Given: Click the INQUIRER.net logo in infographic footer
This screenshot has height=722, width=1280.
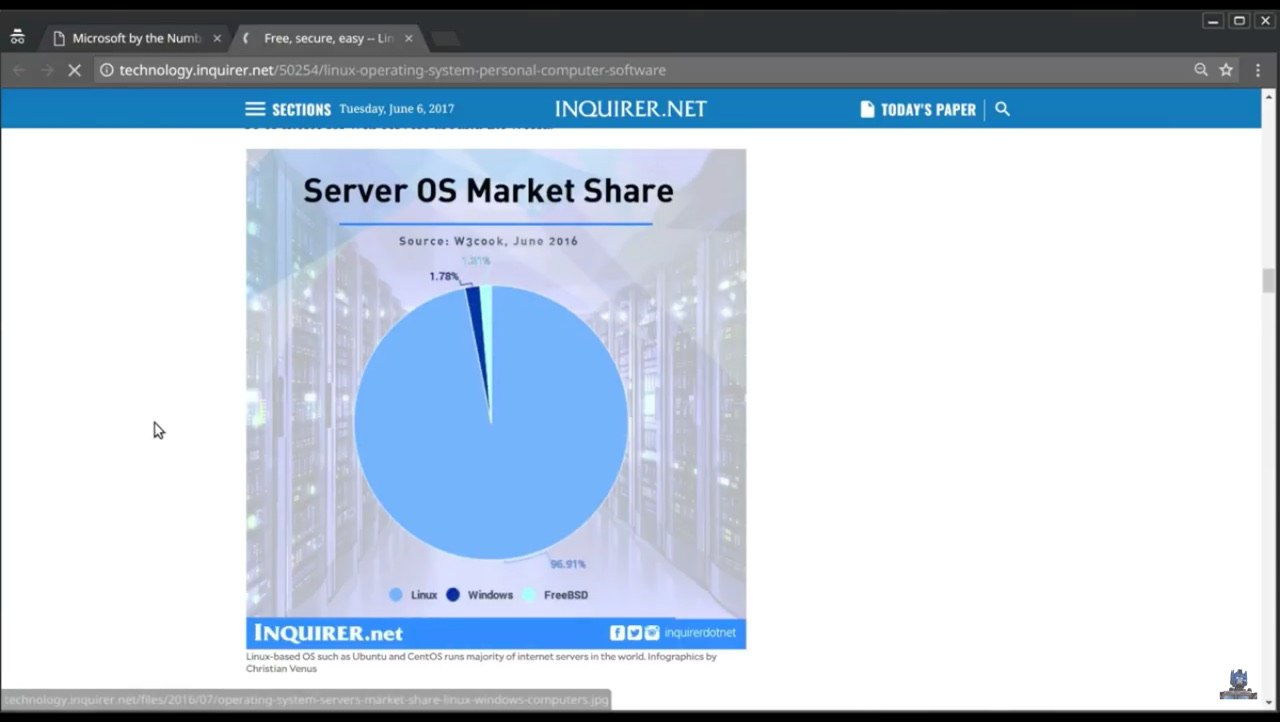Looking at the screenshot, I should [x=328, y=633].
